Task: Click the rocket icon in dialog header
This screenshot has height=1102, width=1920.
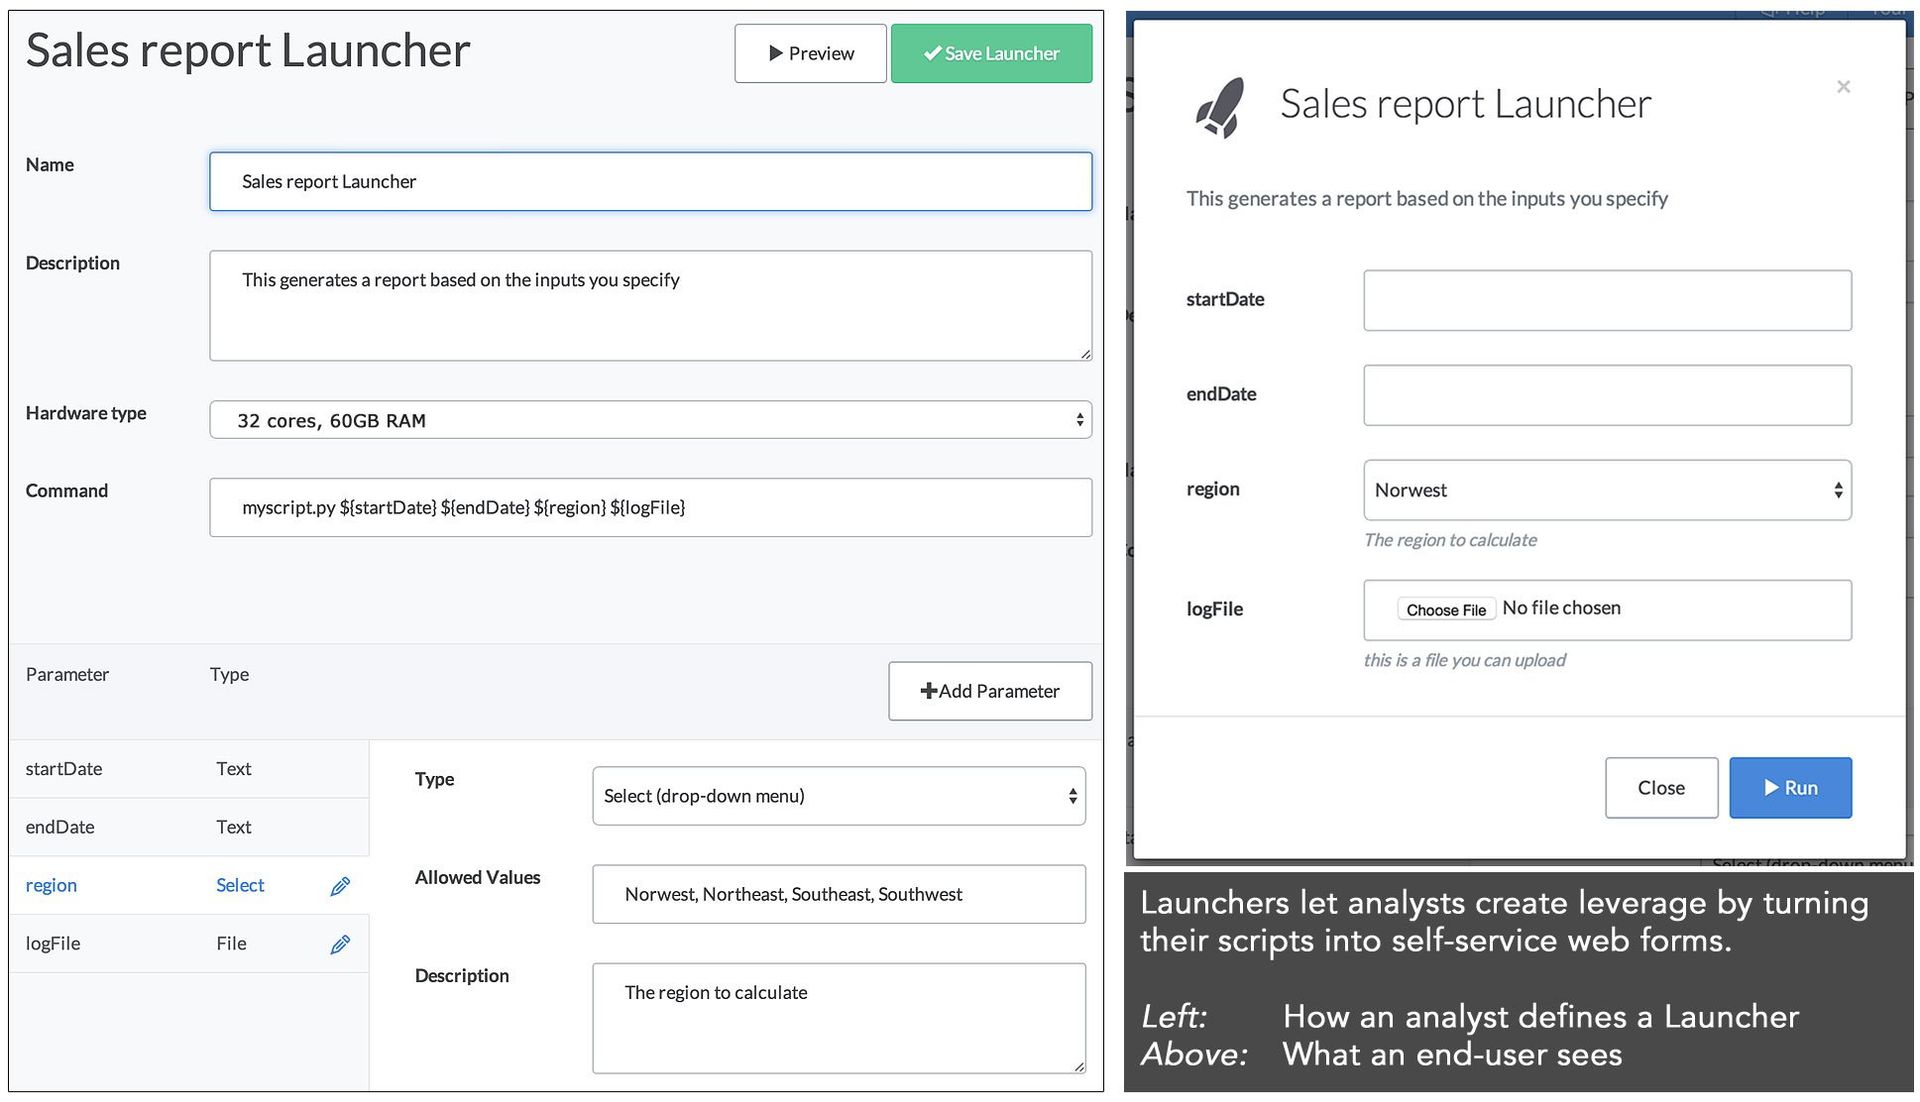Action: point(1220,106)
